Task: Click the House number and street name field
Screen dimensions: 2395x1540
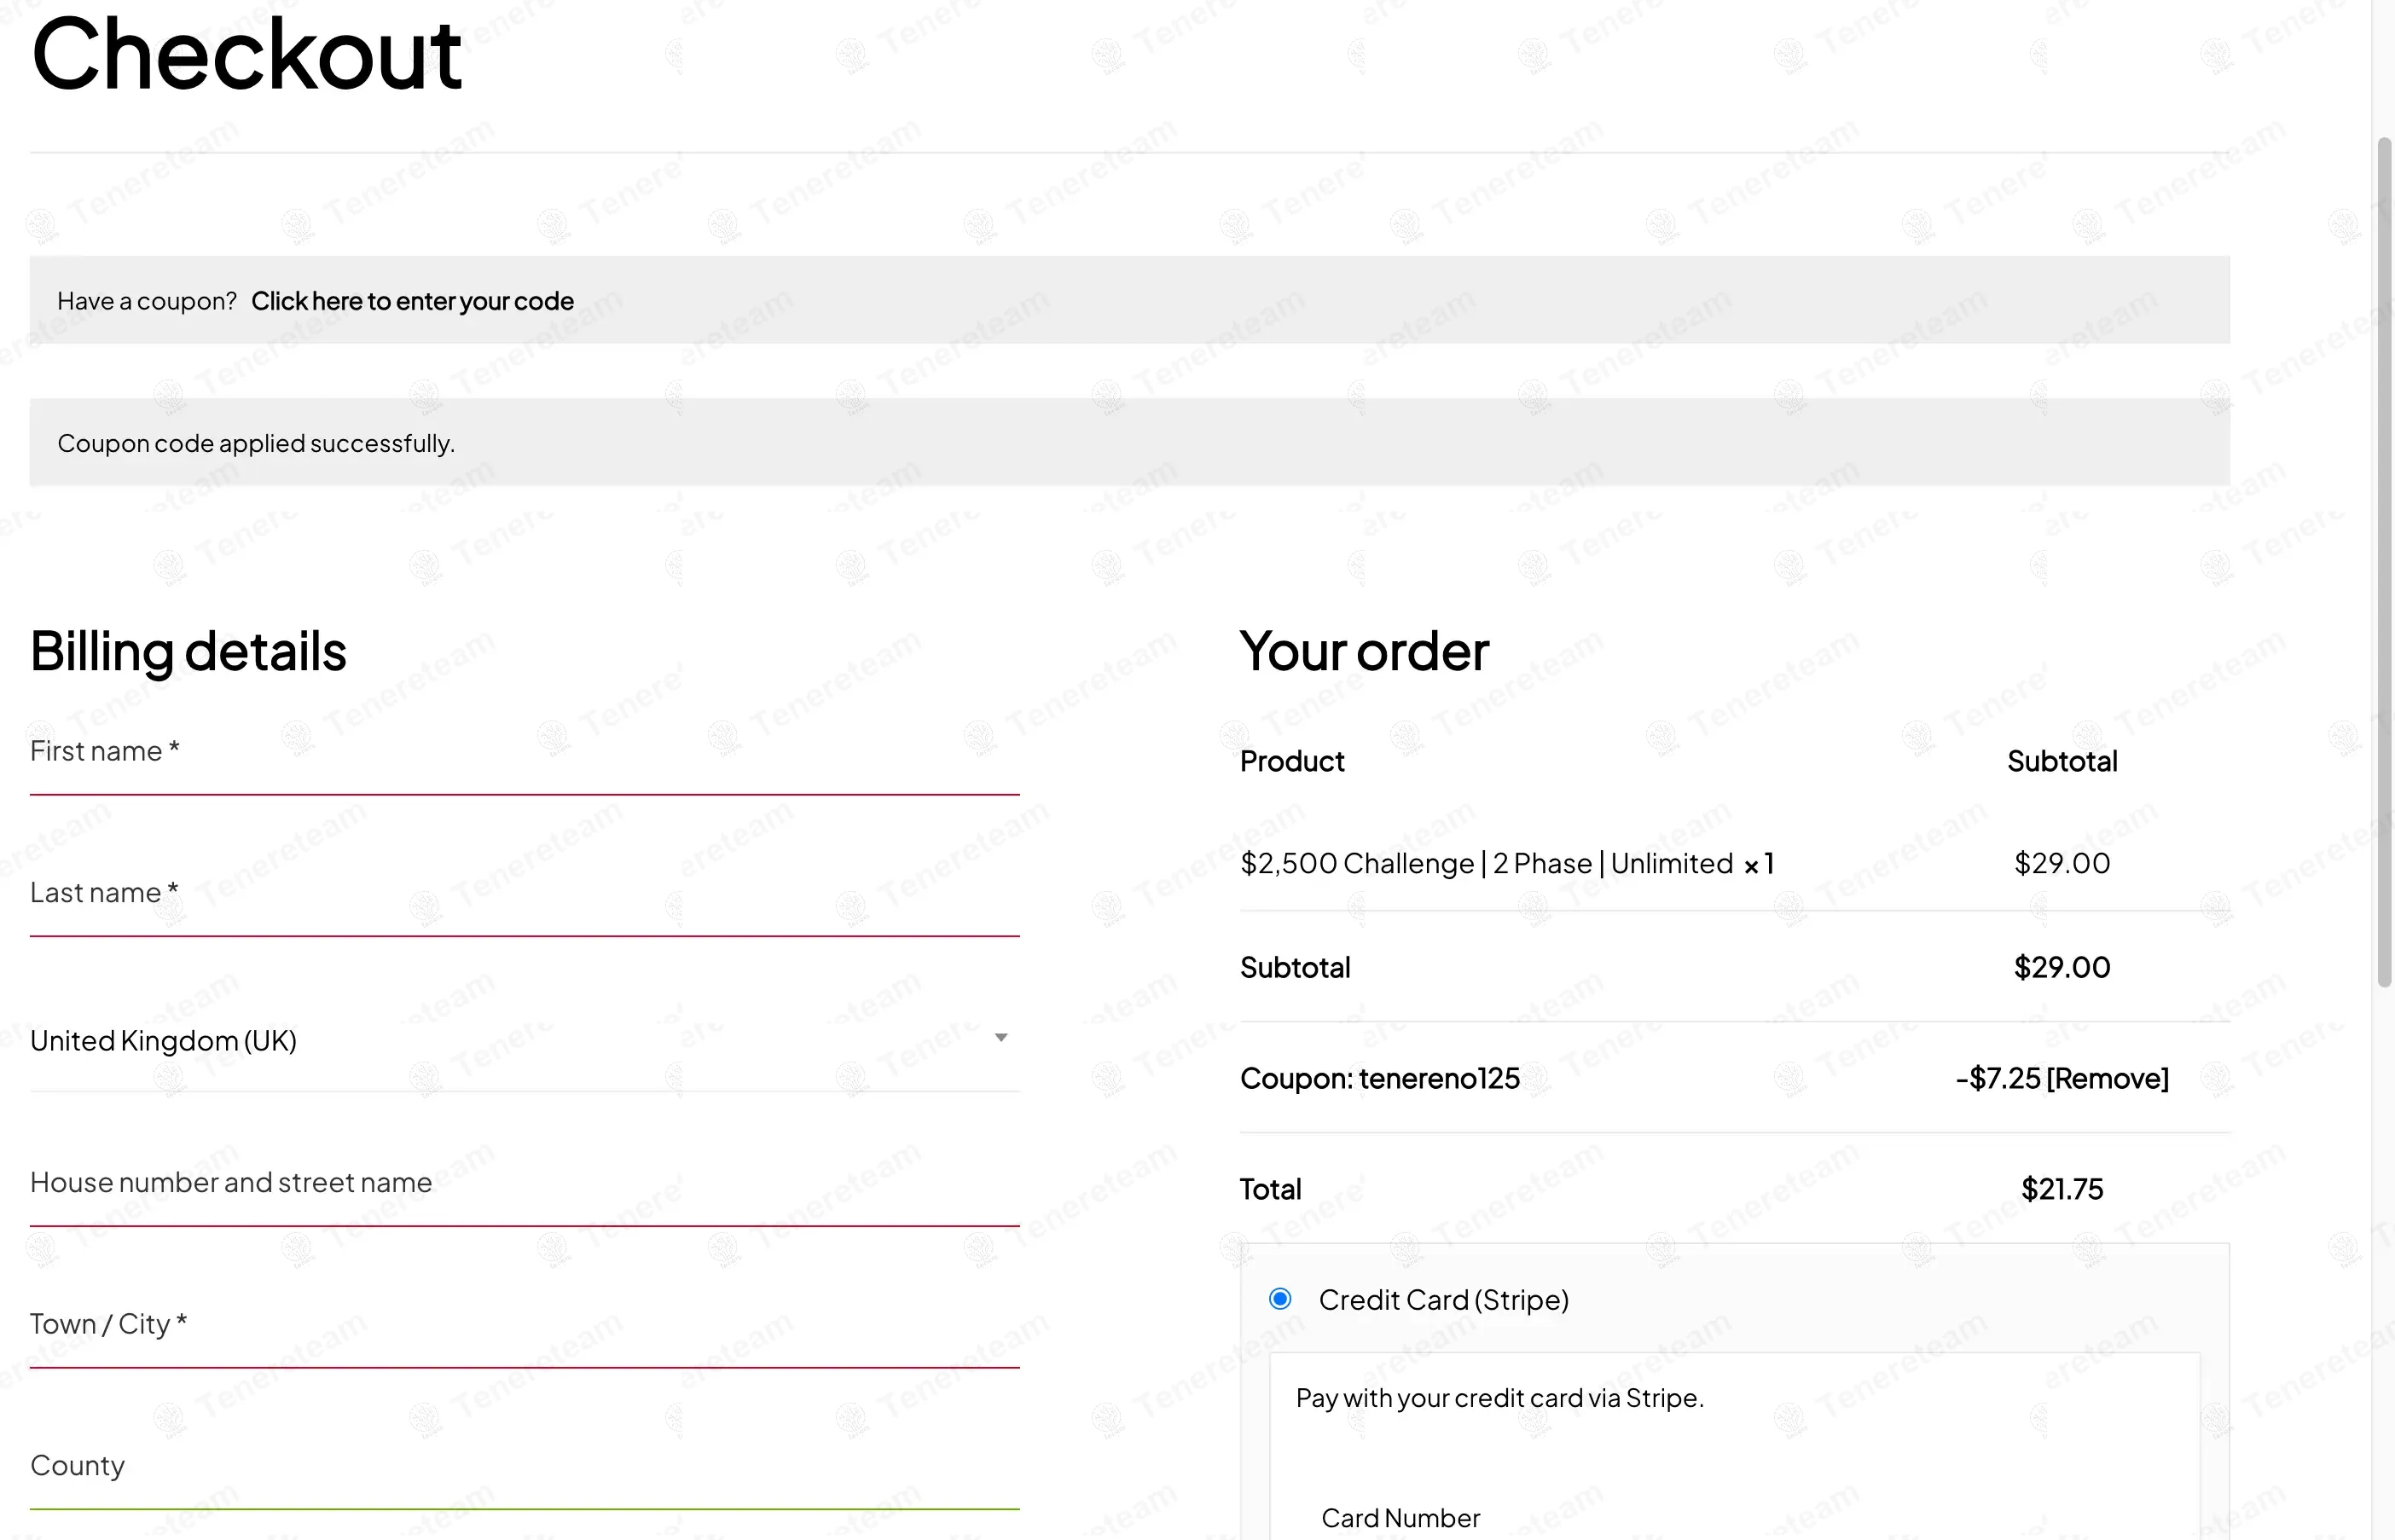Action: click(x=524, y=1184)
